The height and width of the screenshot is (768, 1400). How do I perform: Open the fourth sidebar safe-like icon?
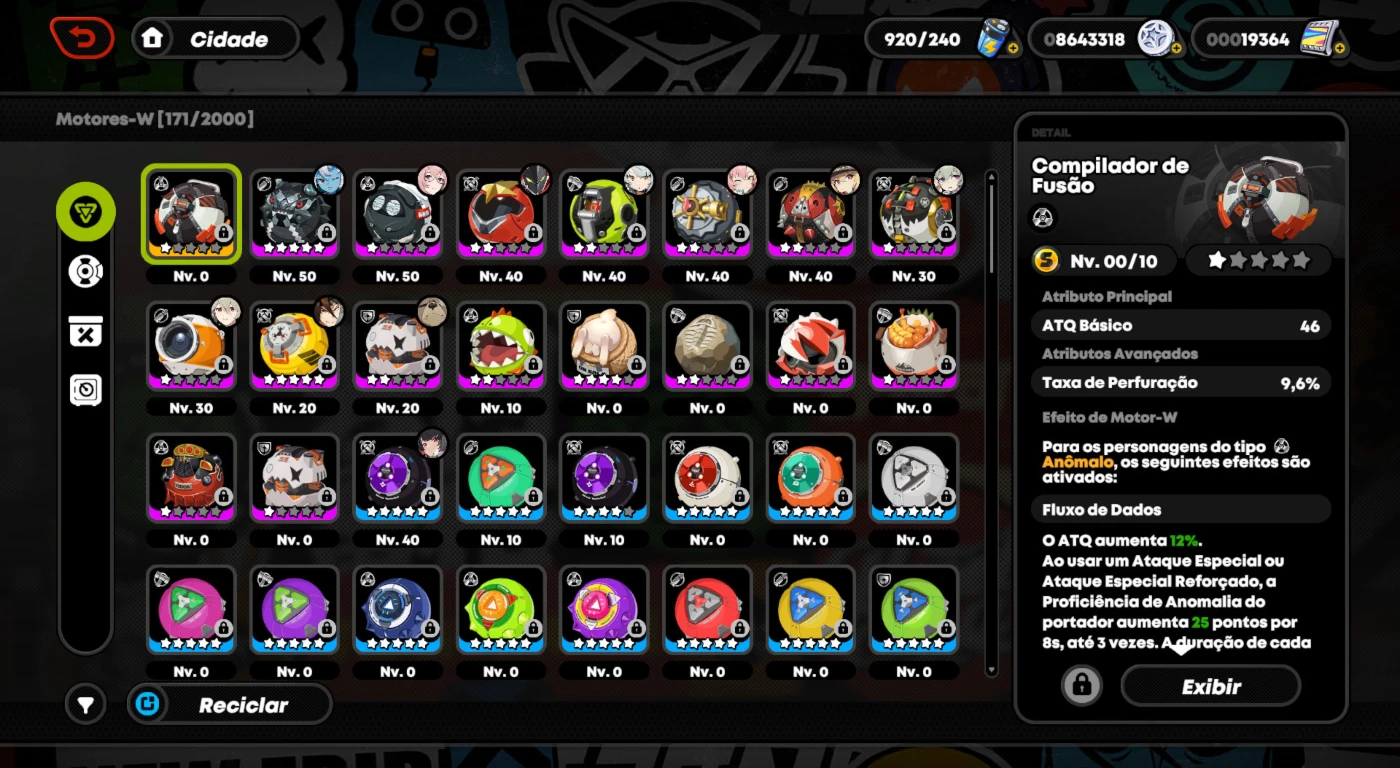pos(86,390)
